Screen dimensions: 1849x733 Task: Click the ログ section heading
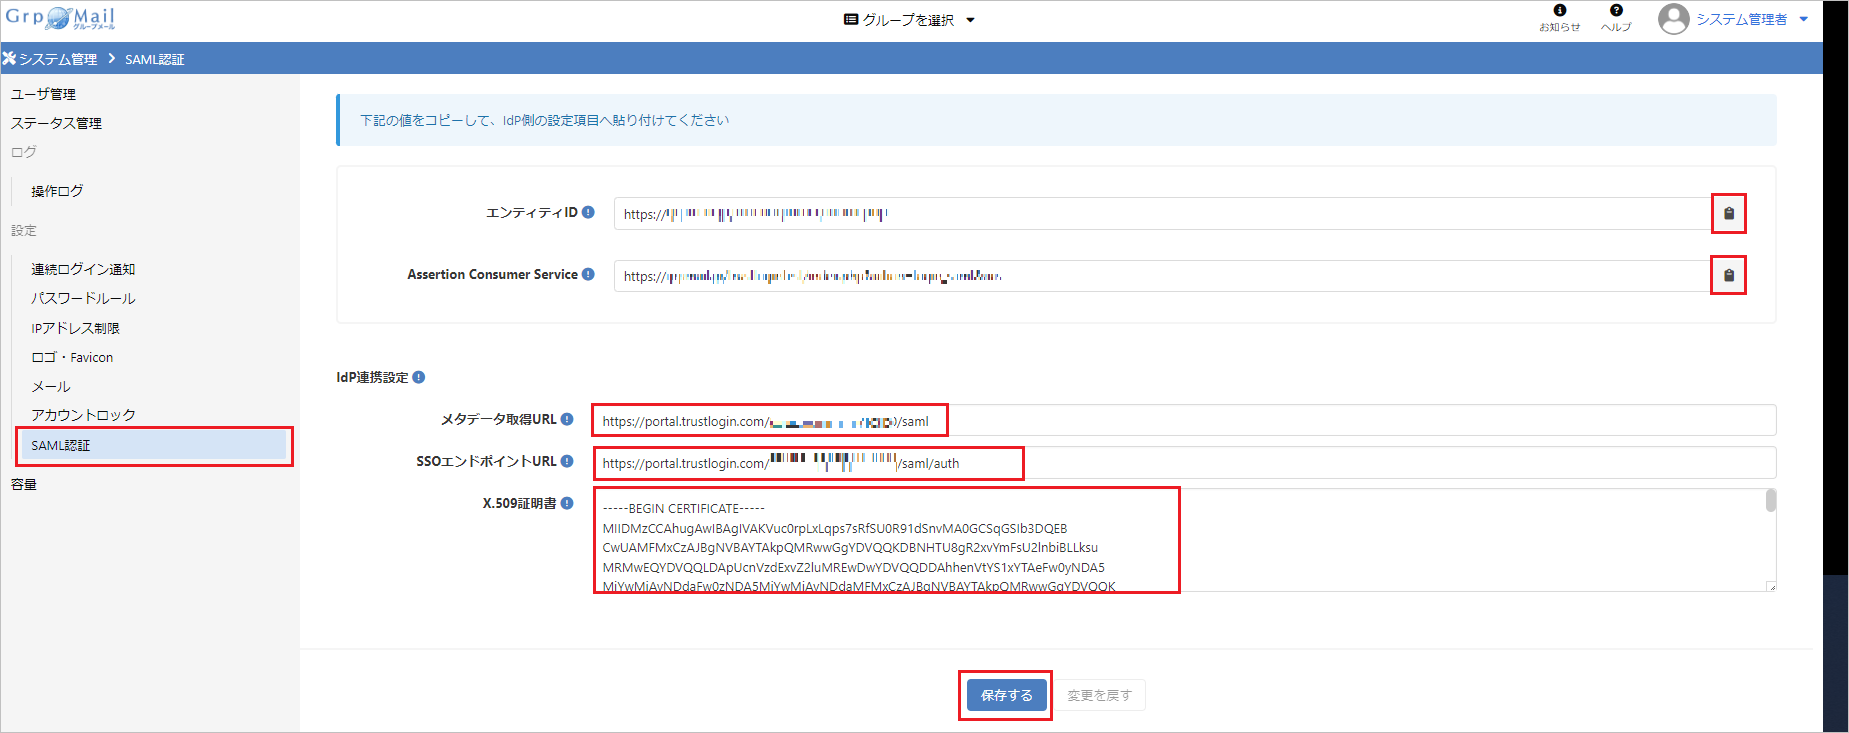click(x=24, y=152)
